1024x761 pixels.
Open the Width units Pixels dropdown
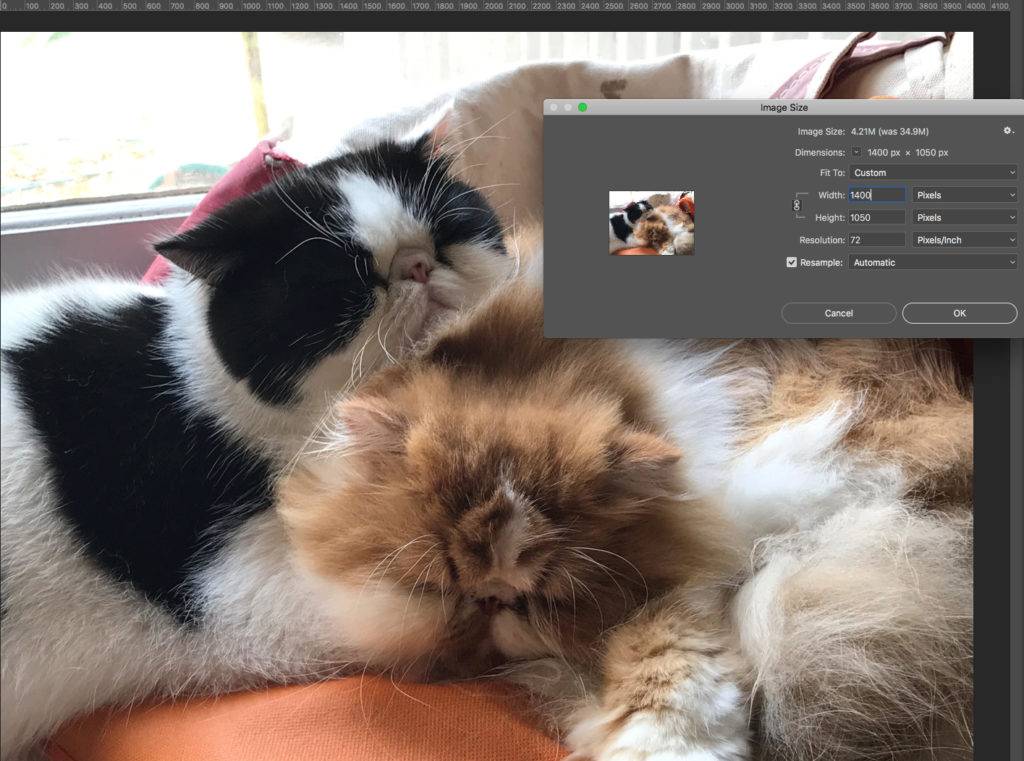tap(963, 195)
